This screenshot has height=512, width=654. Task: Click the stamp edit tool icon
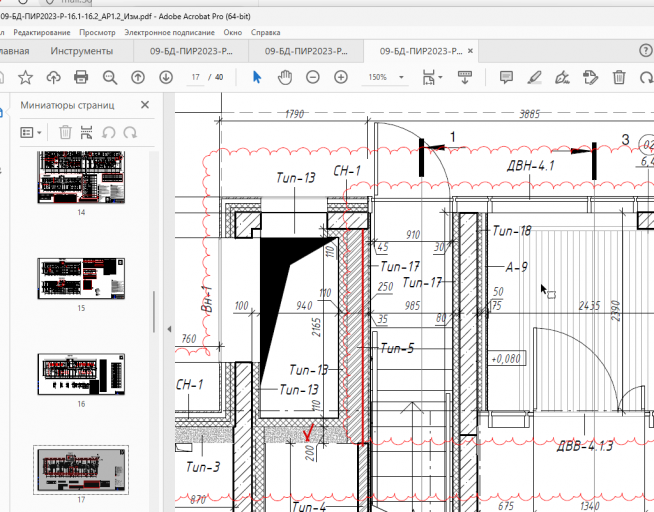click(x=590, y=78)
